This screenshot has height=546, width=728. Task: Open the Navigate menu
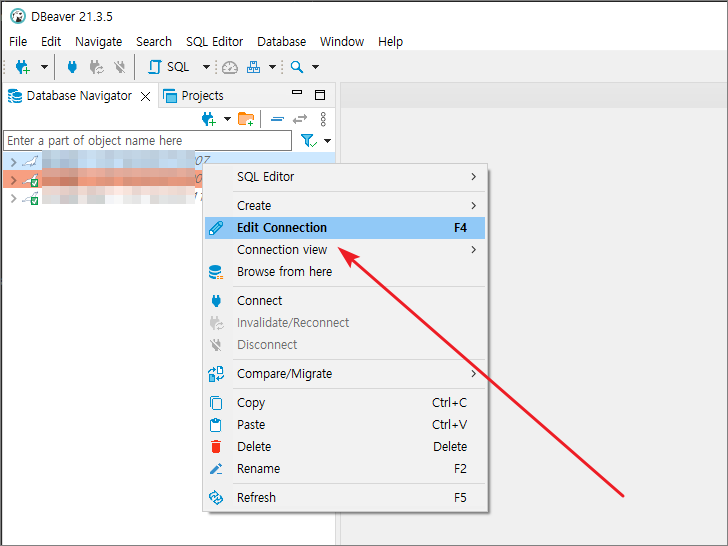pyautogui.click(x=98, y=41)
